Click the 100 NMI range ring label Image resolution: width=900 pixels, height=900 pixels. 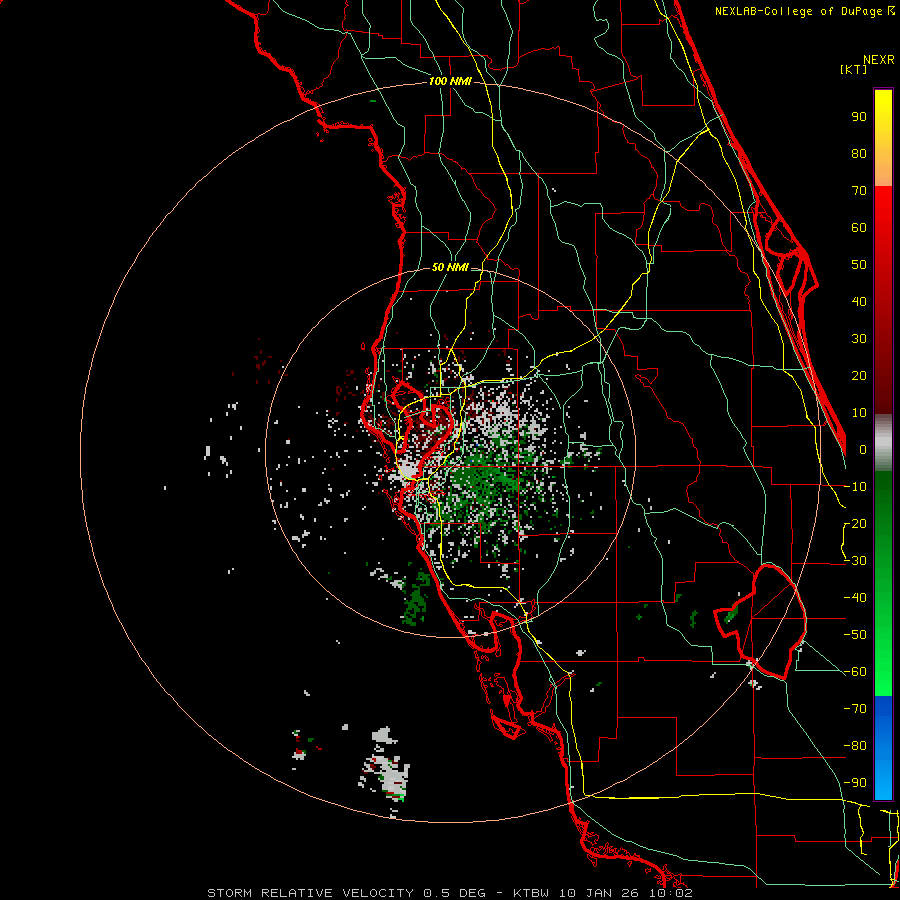pos(450,81)
